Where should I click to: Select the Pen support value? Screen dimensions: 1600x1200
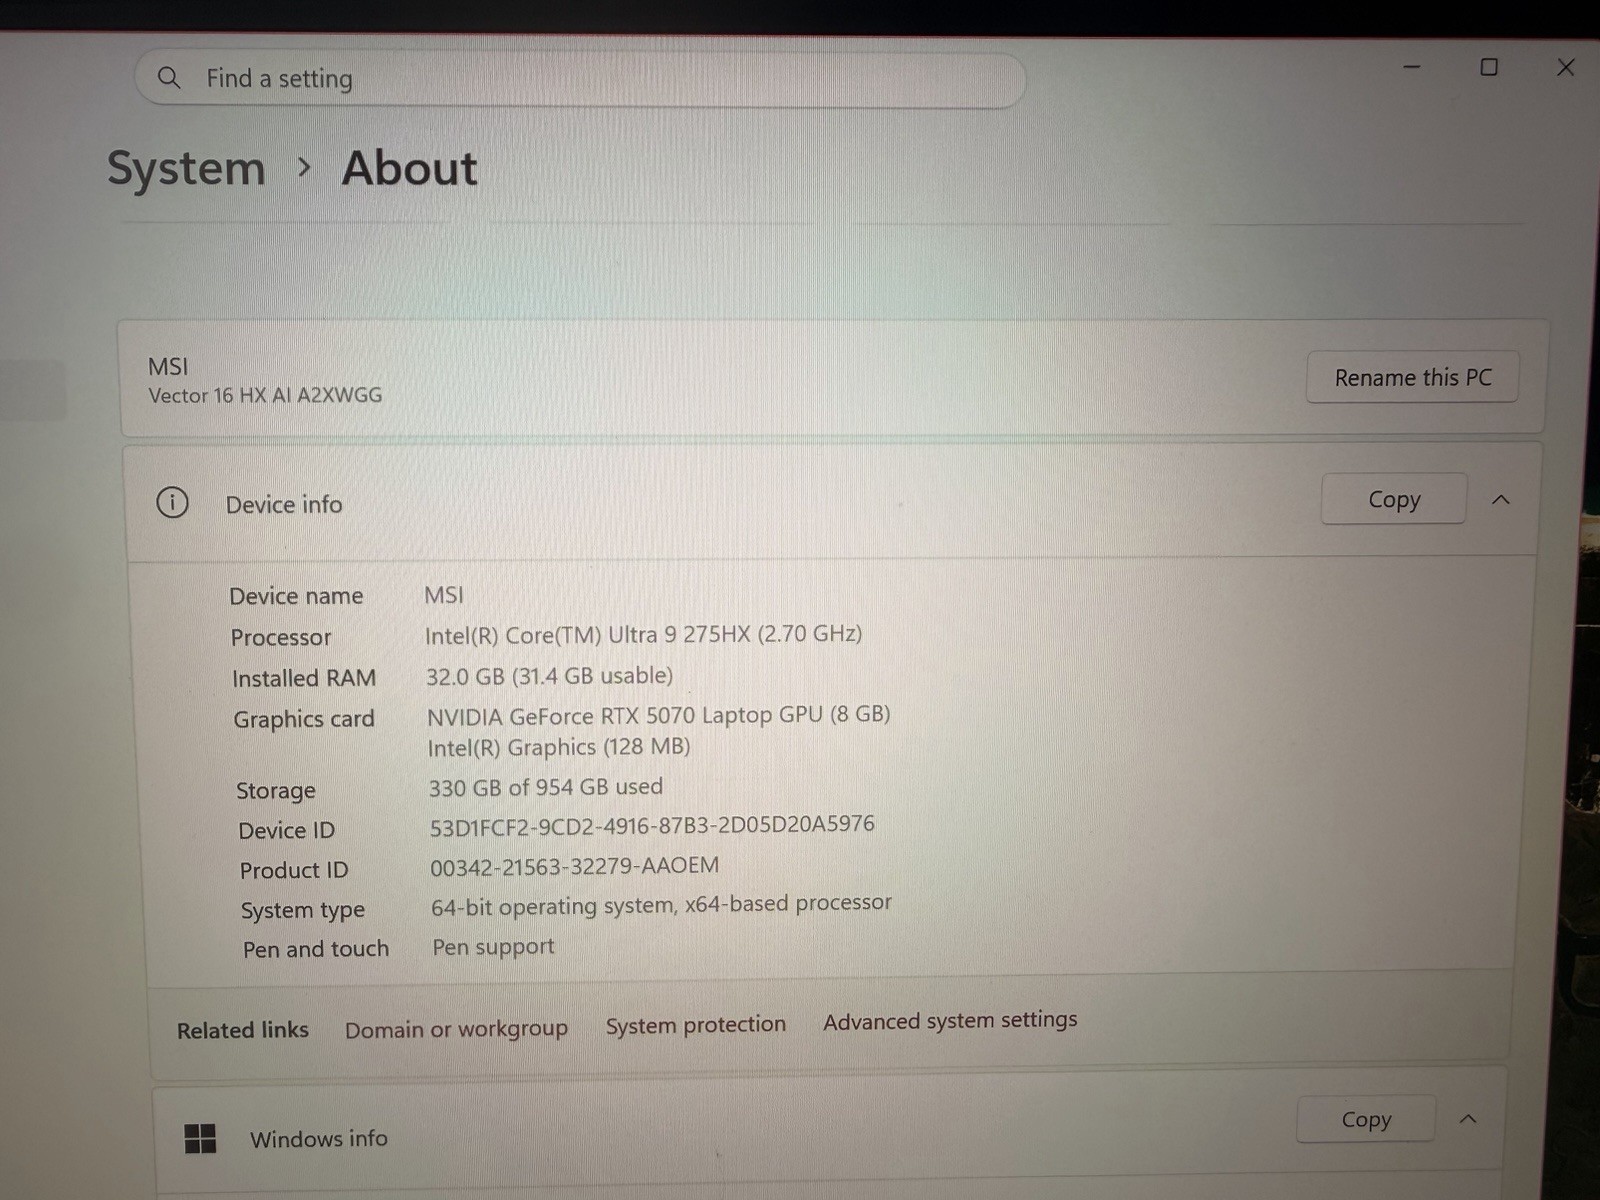tap(493, 946)
